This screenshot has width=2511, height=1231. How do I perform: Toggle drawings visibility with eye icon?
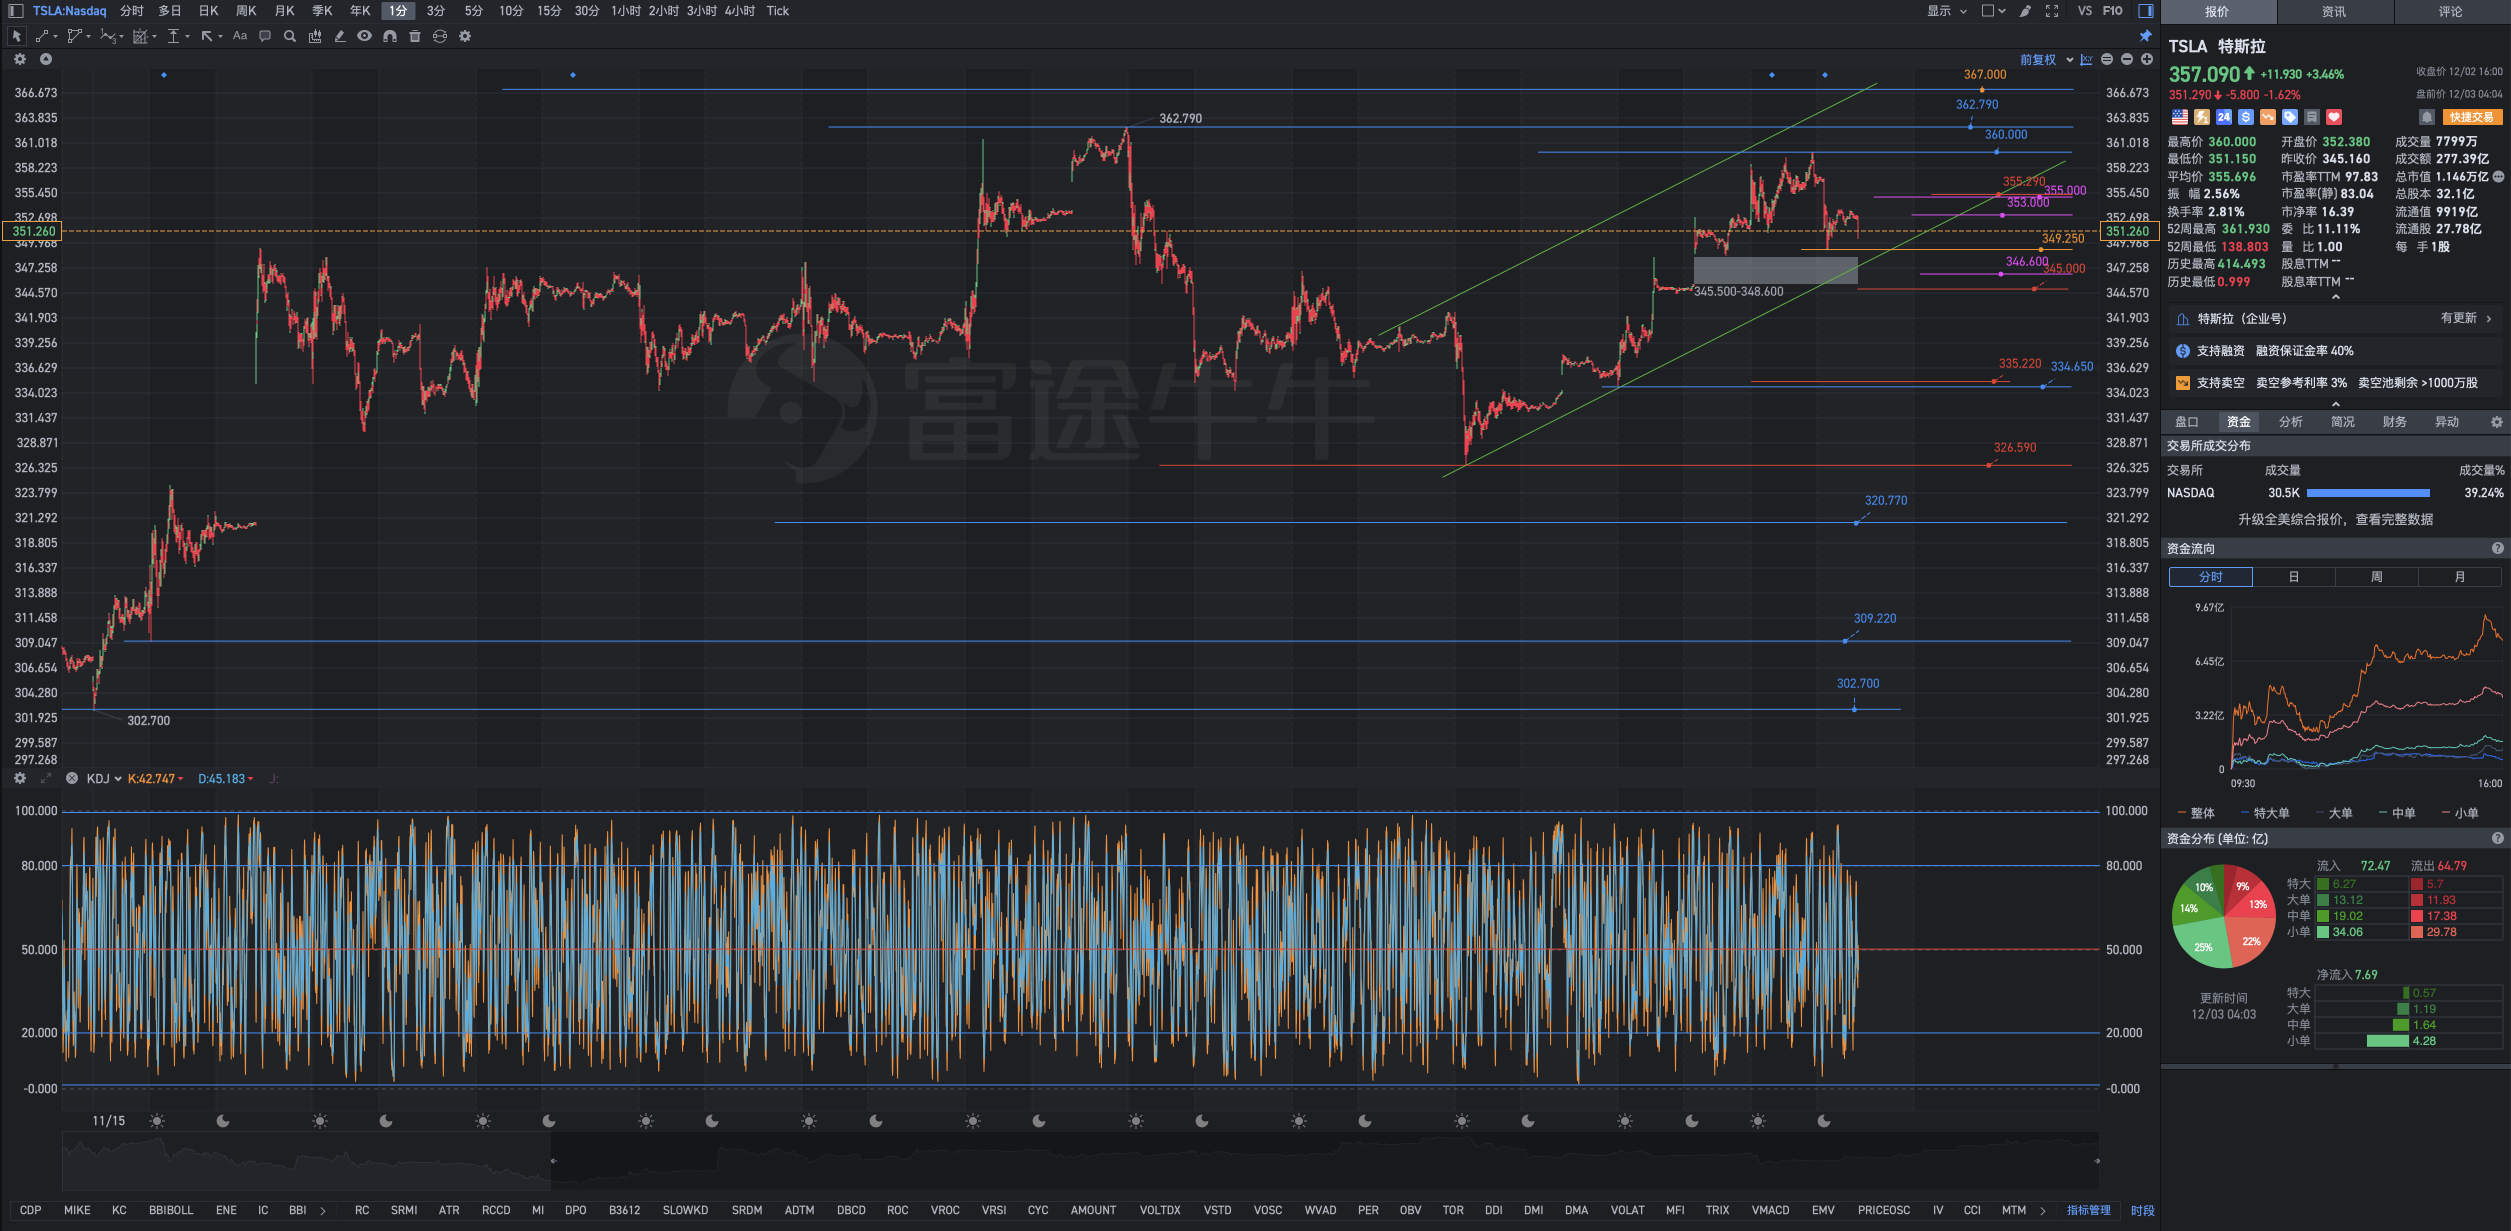tap(365, 36)
